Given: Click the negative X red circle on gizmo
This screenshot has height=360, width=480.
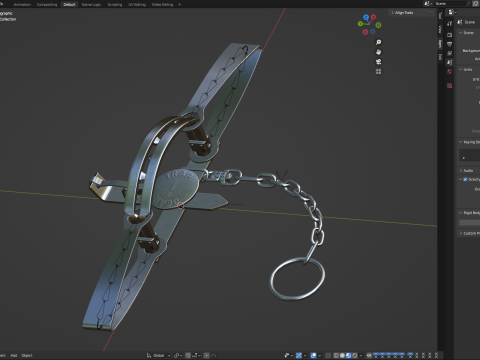Looking at the screenshot, I should click(x=365, y=32).
